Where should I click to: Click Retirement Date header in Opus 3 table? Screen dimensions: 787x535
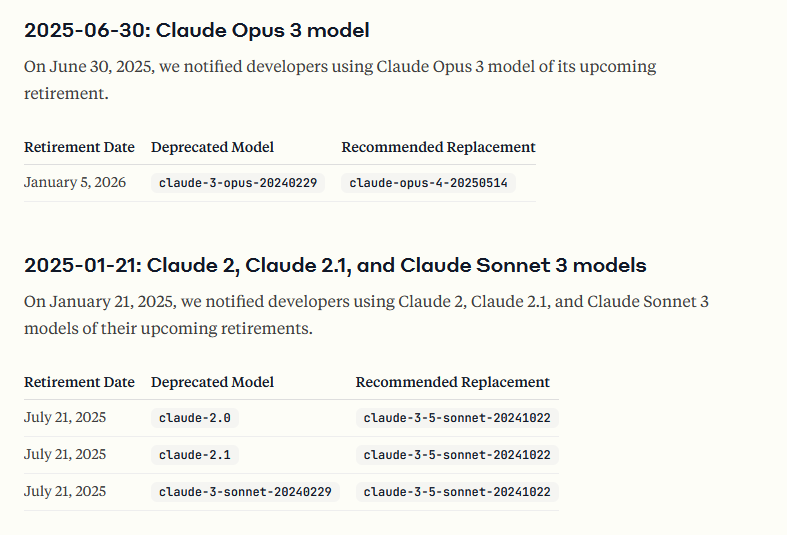pyautogui.click(x=79, y=147)
